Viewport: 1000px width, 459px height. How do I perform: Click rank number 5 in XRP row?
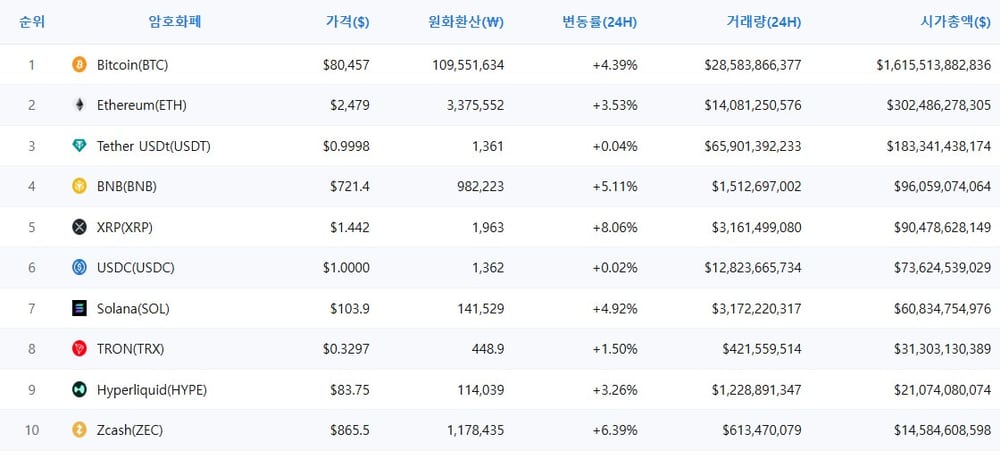[32, 228]
